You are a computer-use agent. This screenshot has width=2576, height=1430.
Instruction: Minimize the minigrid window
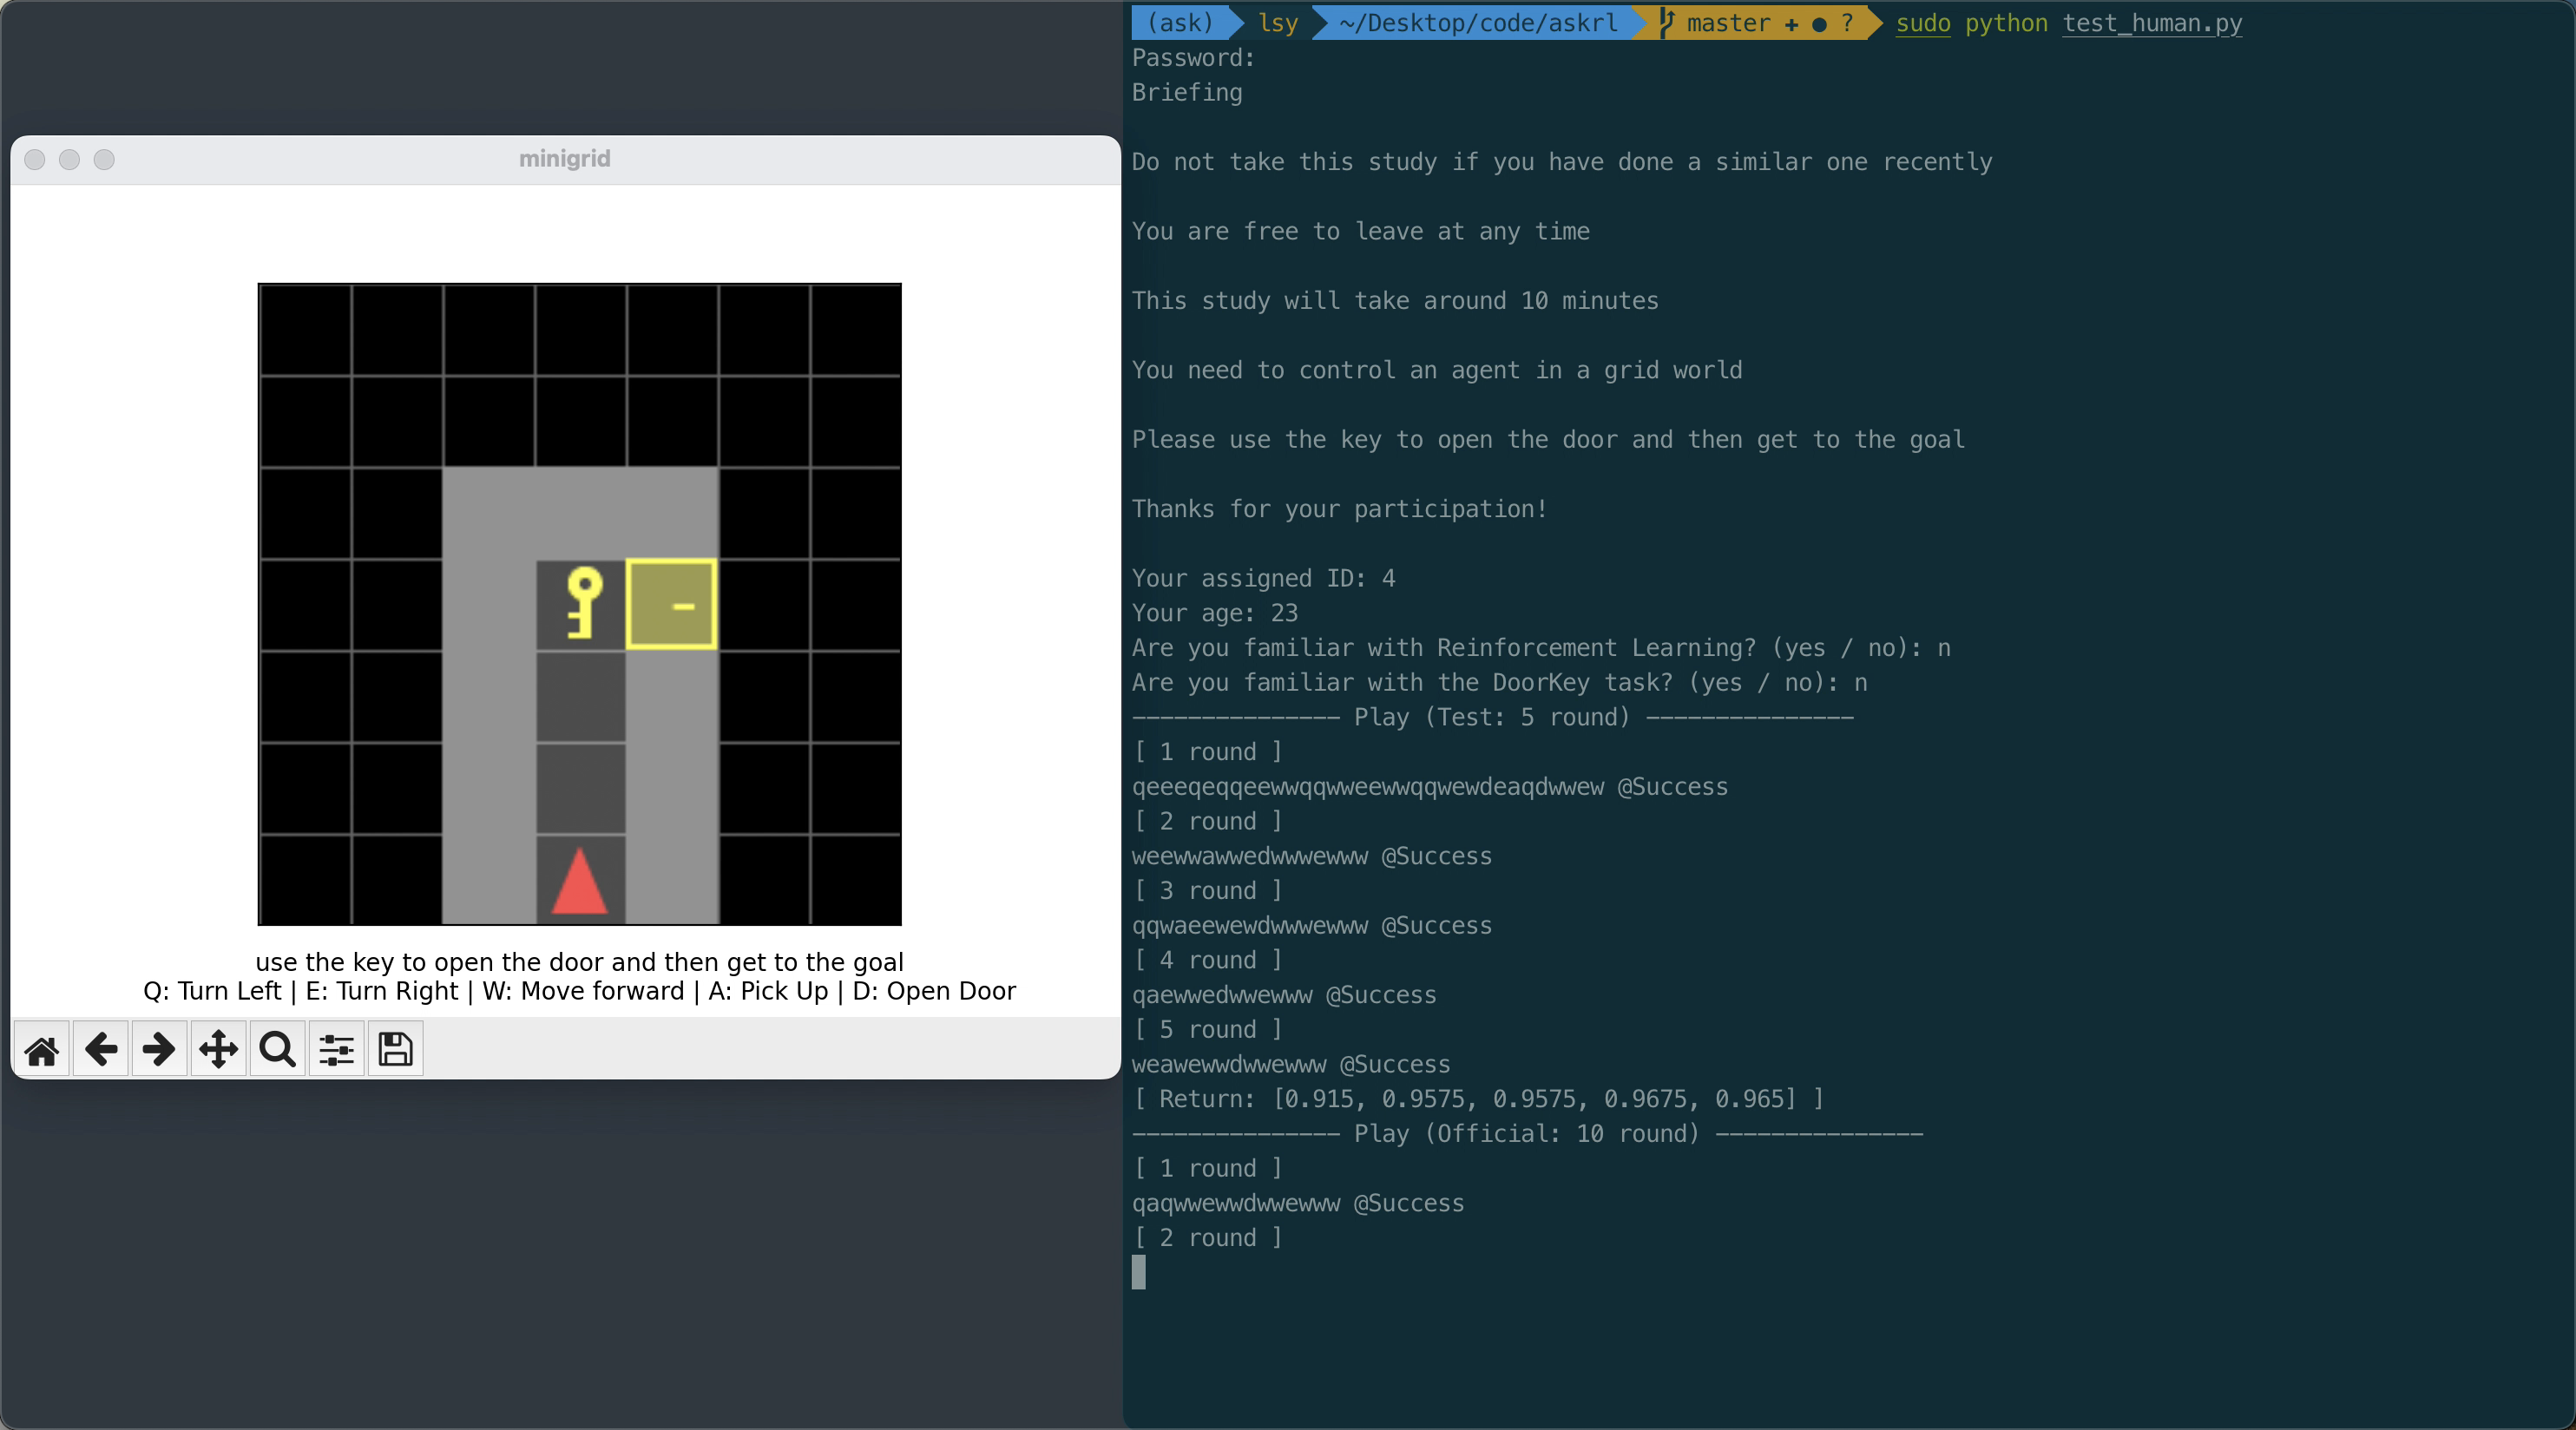point(69,160)
